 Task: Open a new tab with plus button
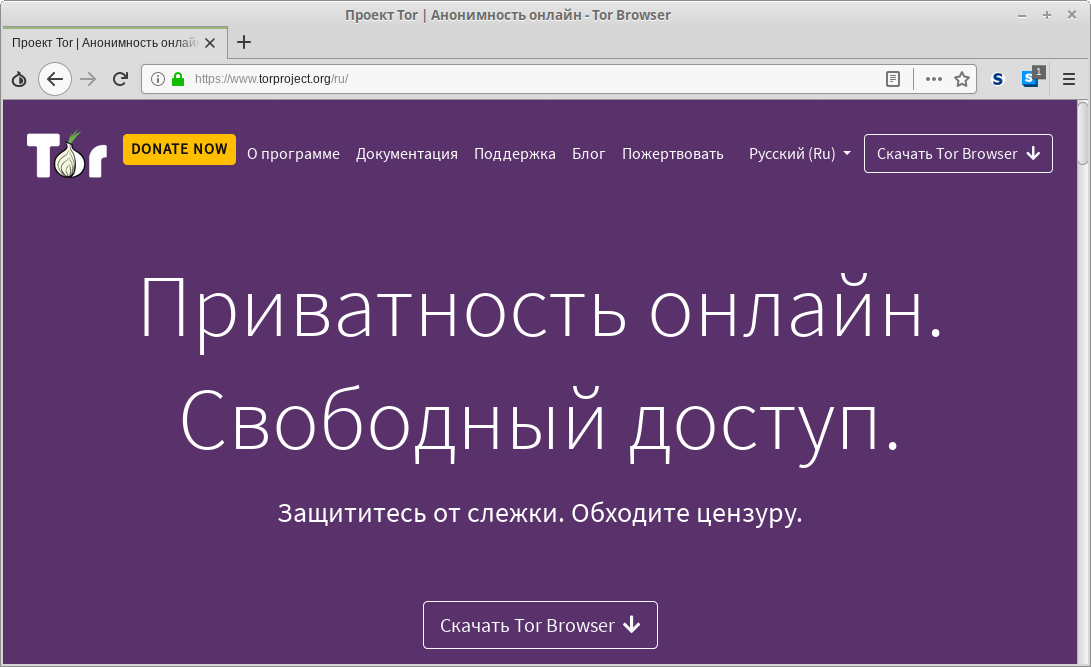[244, 42]
